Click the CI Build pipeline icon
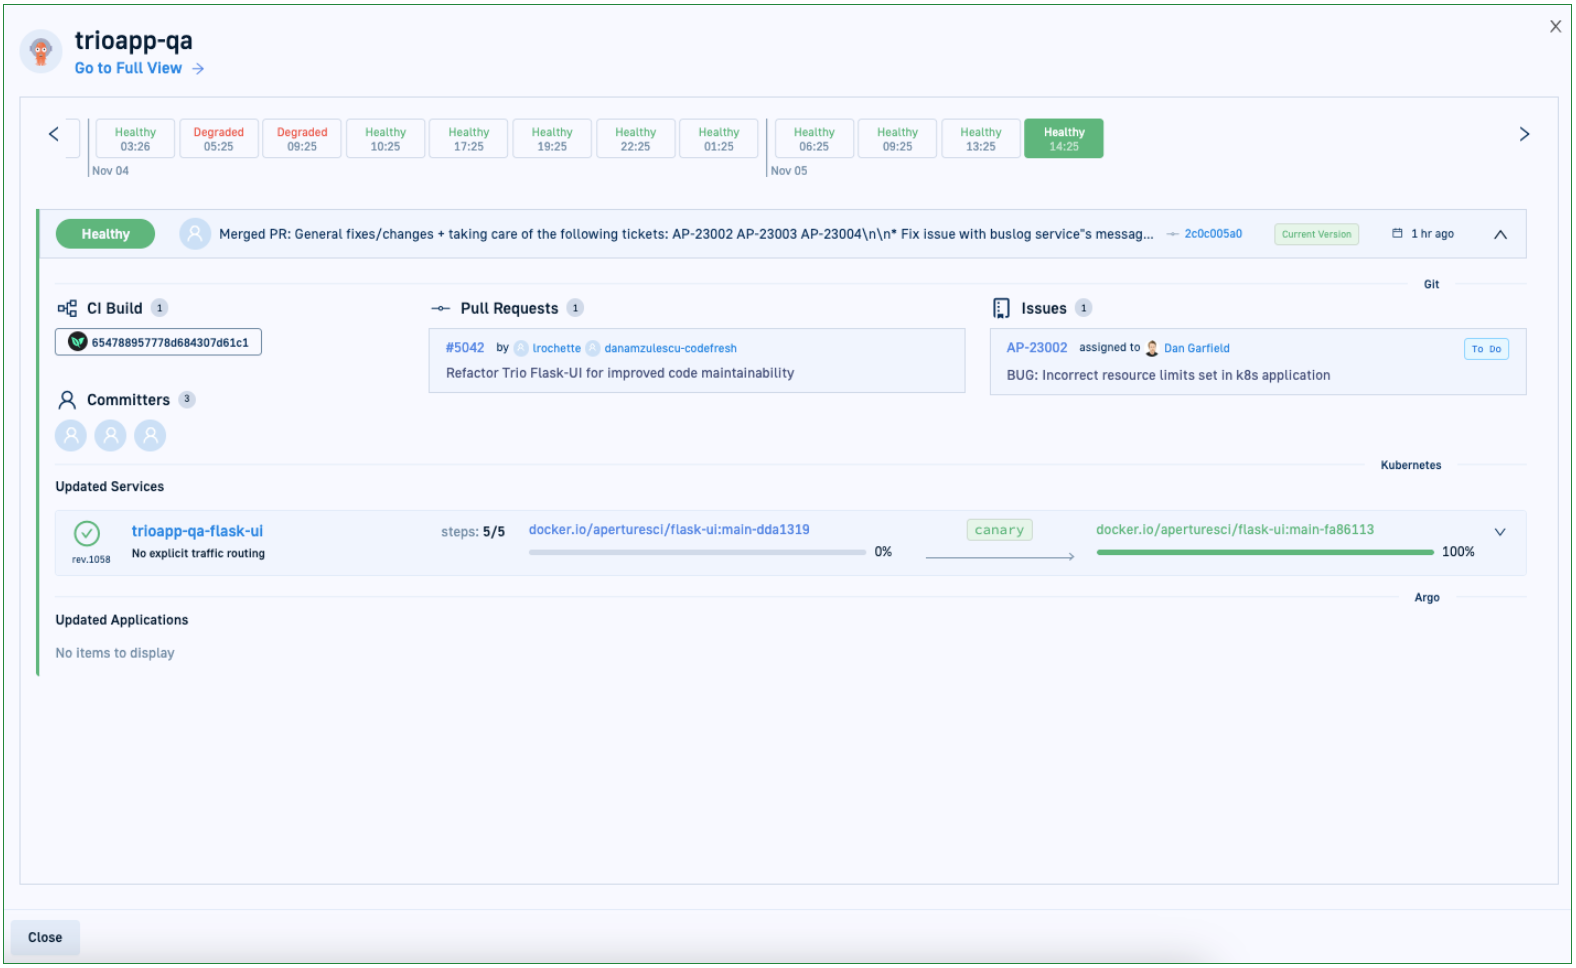This screenshot has width=1576, height=968. tap(67, 308)
